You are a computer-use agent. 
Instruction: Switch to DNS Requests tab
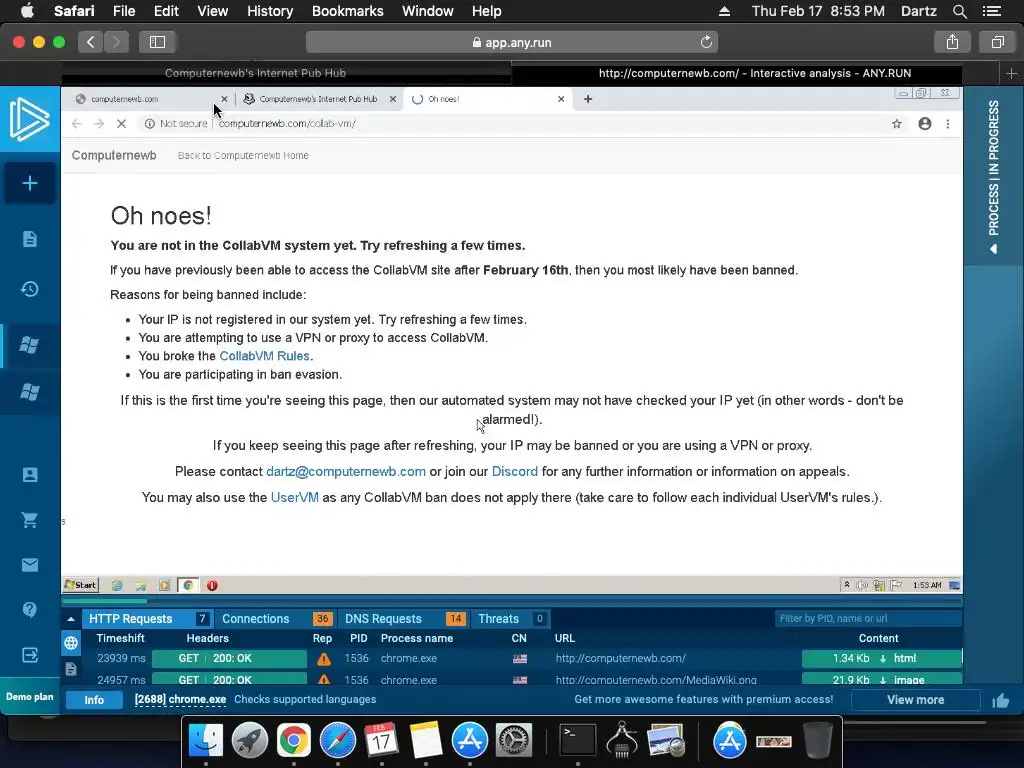point(404,618)
